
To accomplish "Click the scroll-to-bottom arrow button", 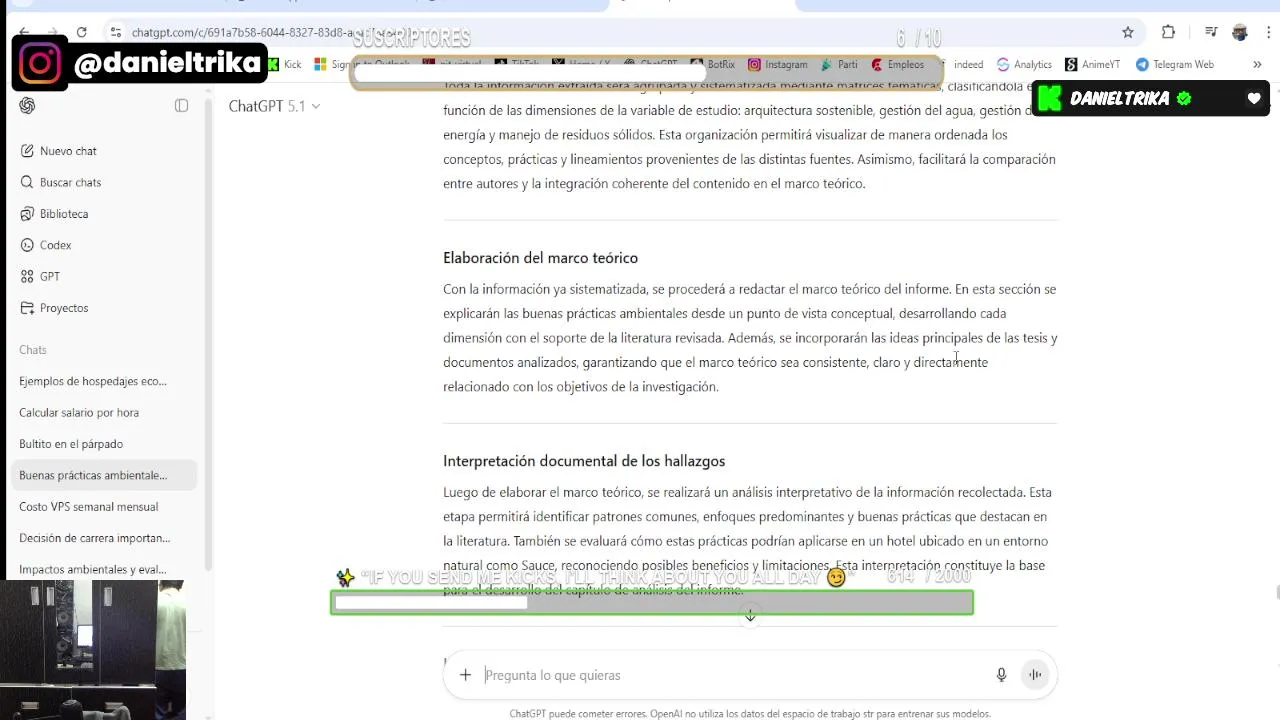I will coord(750,616).
